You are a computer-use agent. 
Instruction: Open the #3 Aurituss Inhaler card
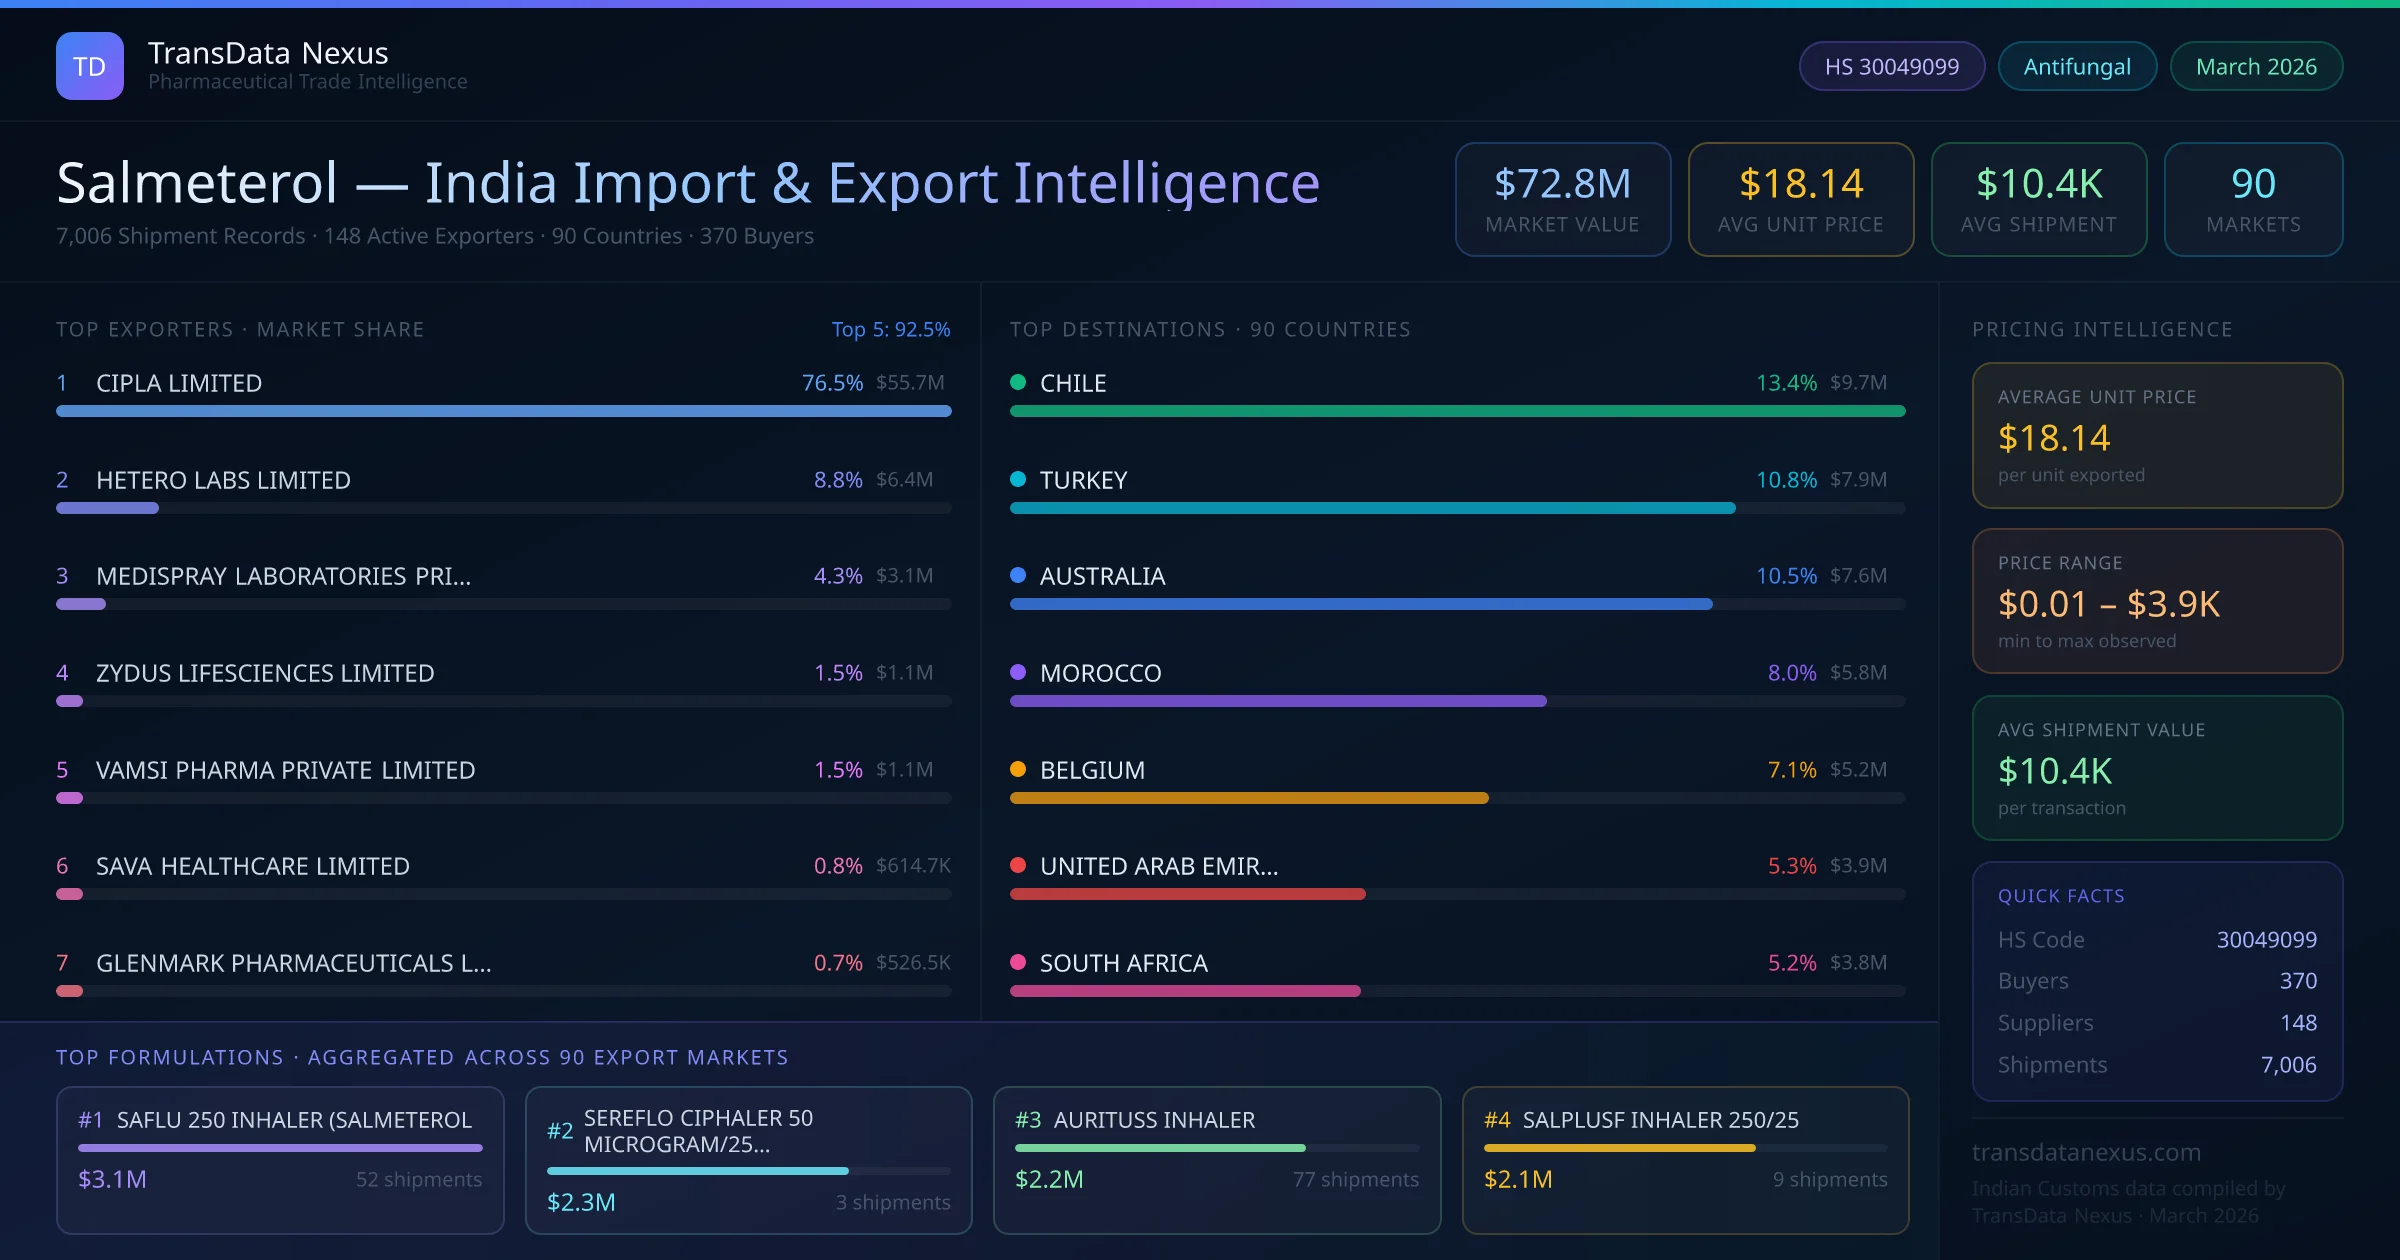(x=1216, y=1159)
